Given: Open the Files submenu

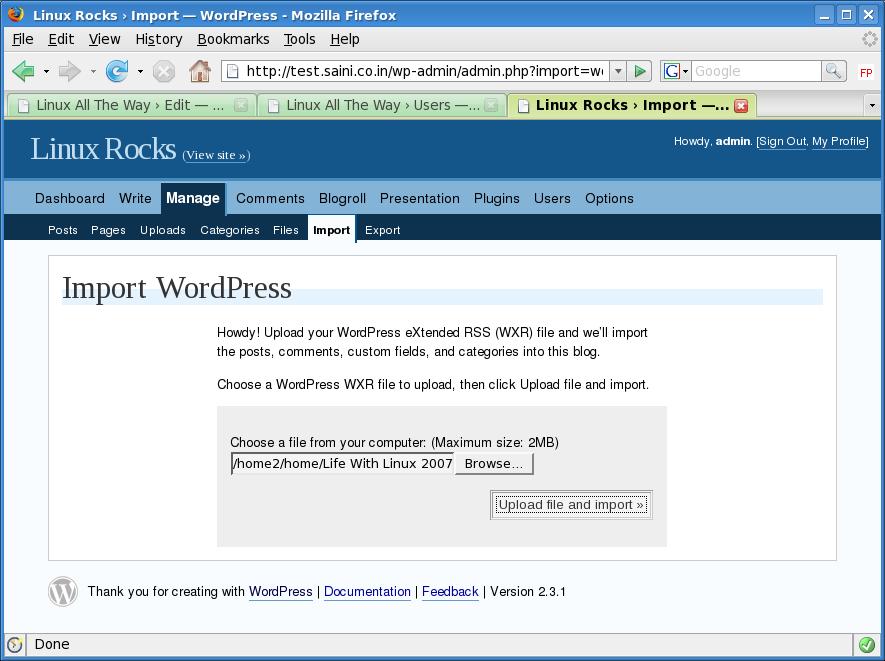Looking at the screenshot, I should point(286,230).
